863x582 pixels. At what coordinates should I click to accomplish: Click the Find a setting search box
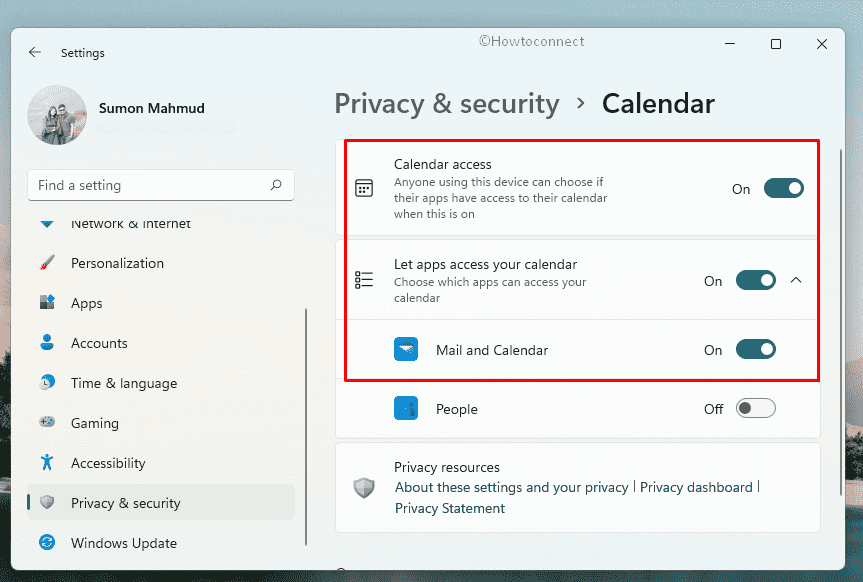click(160, 185)
